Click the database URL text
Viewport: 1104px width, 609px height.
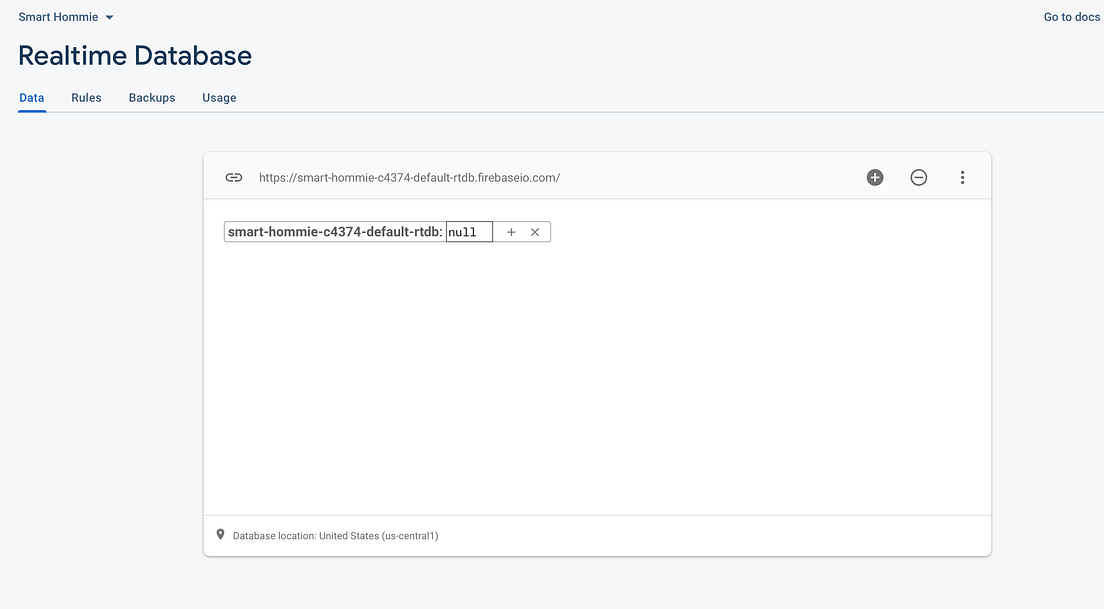click(x=410, y=177)
